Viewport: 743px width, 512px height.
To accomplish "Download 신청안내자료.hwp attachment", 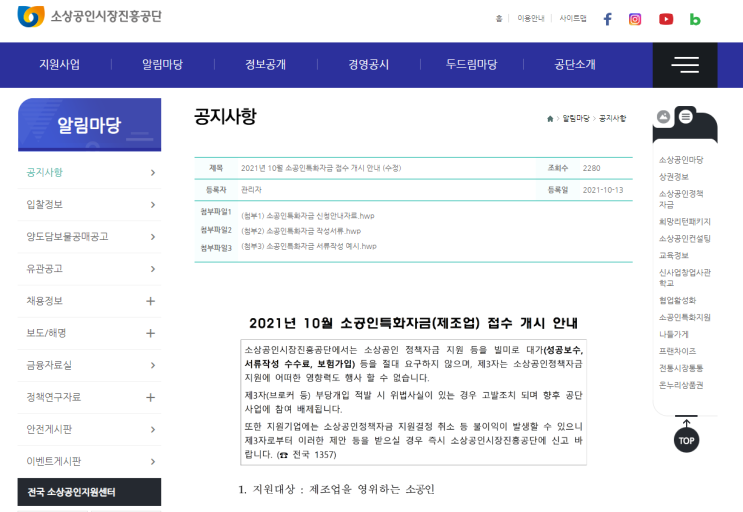I will [x=308, y=216].
